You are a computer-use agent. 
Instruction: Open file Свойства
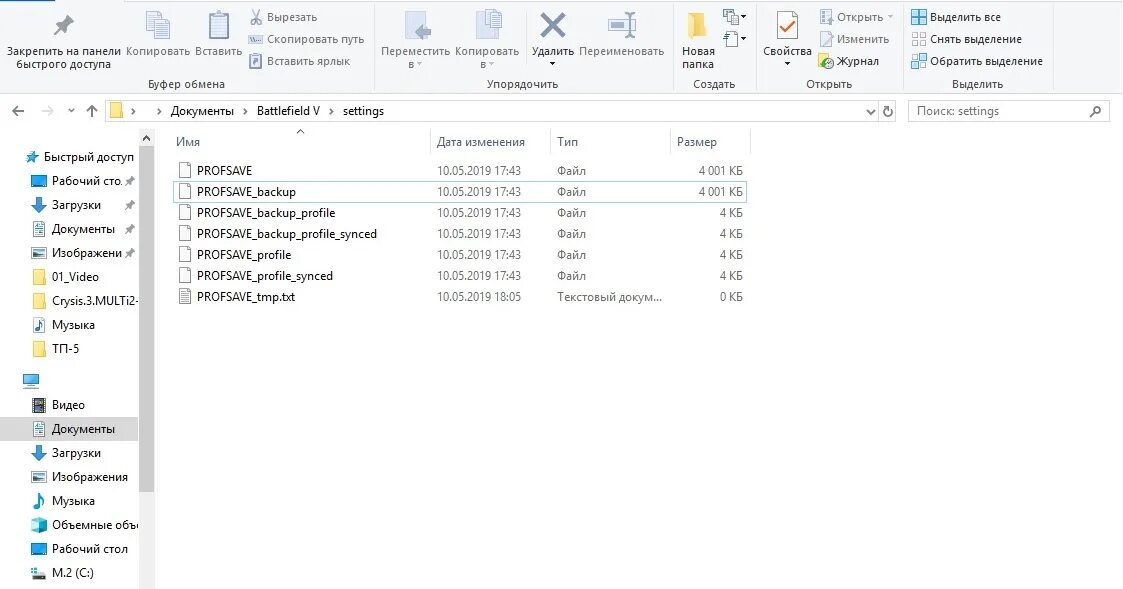click(787, 33)
